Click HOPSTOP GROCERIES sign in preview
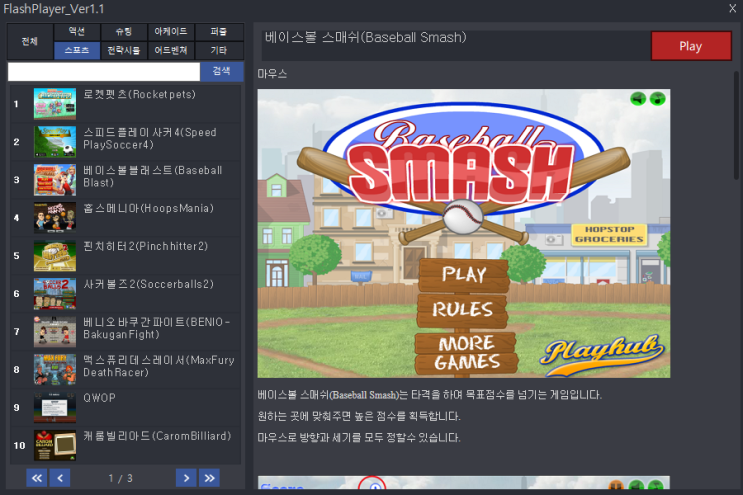This screenshot has width=743, height=495. 609,234
